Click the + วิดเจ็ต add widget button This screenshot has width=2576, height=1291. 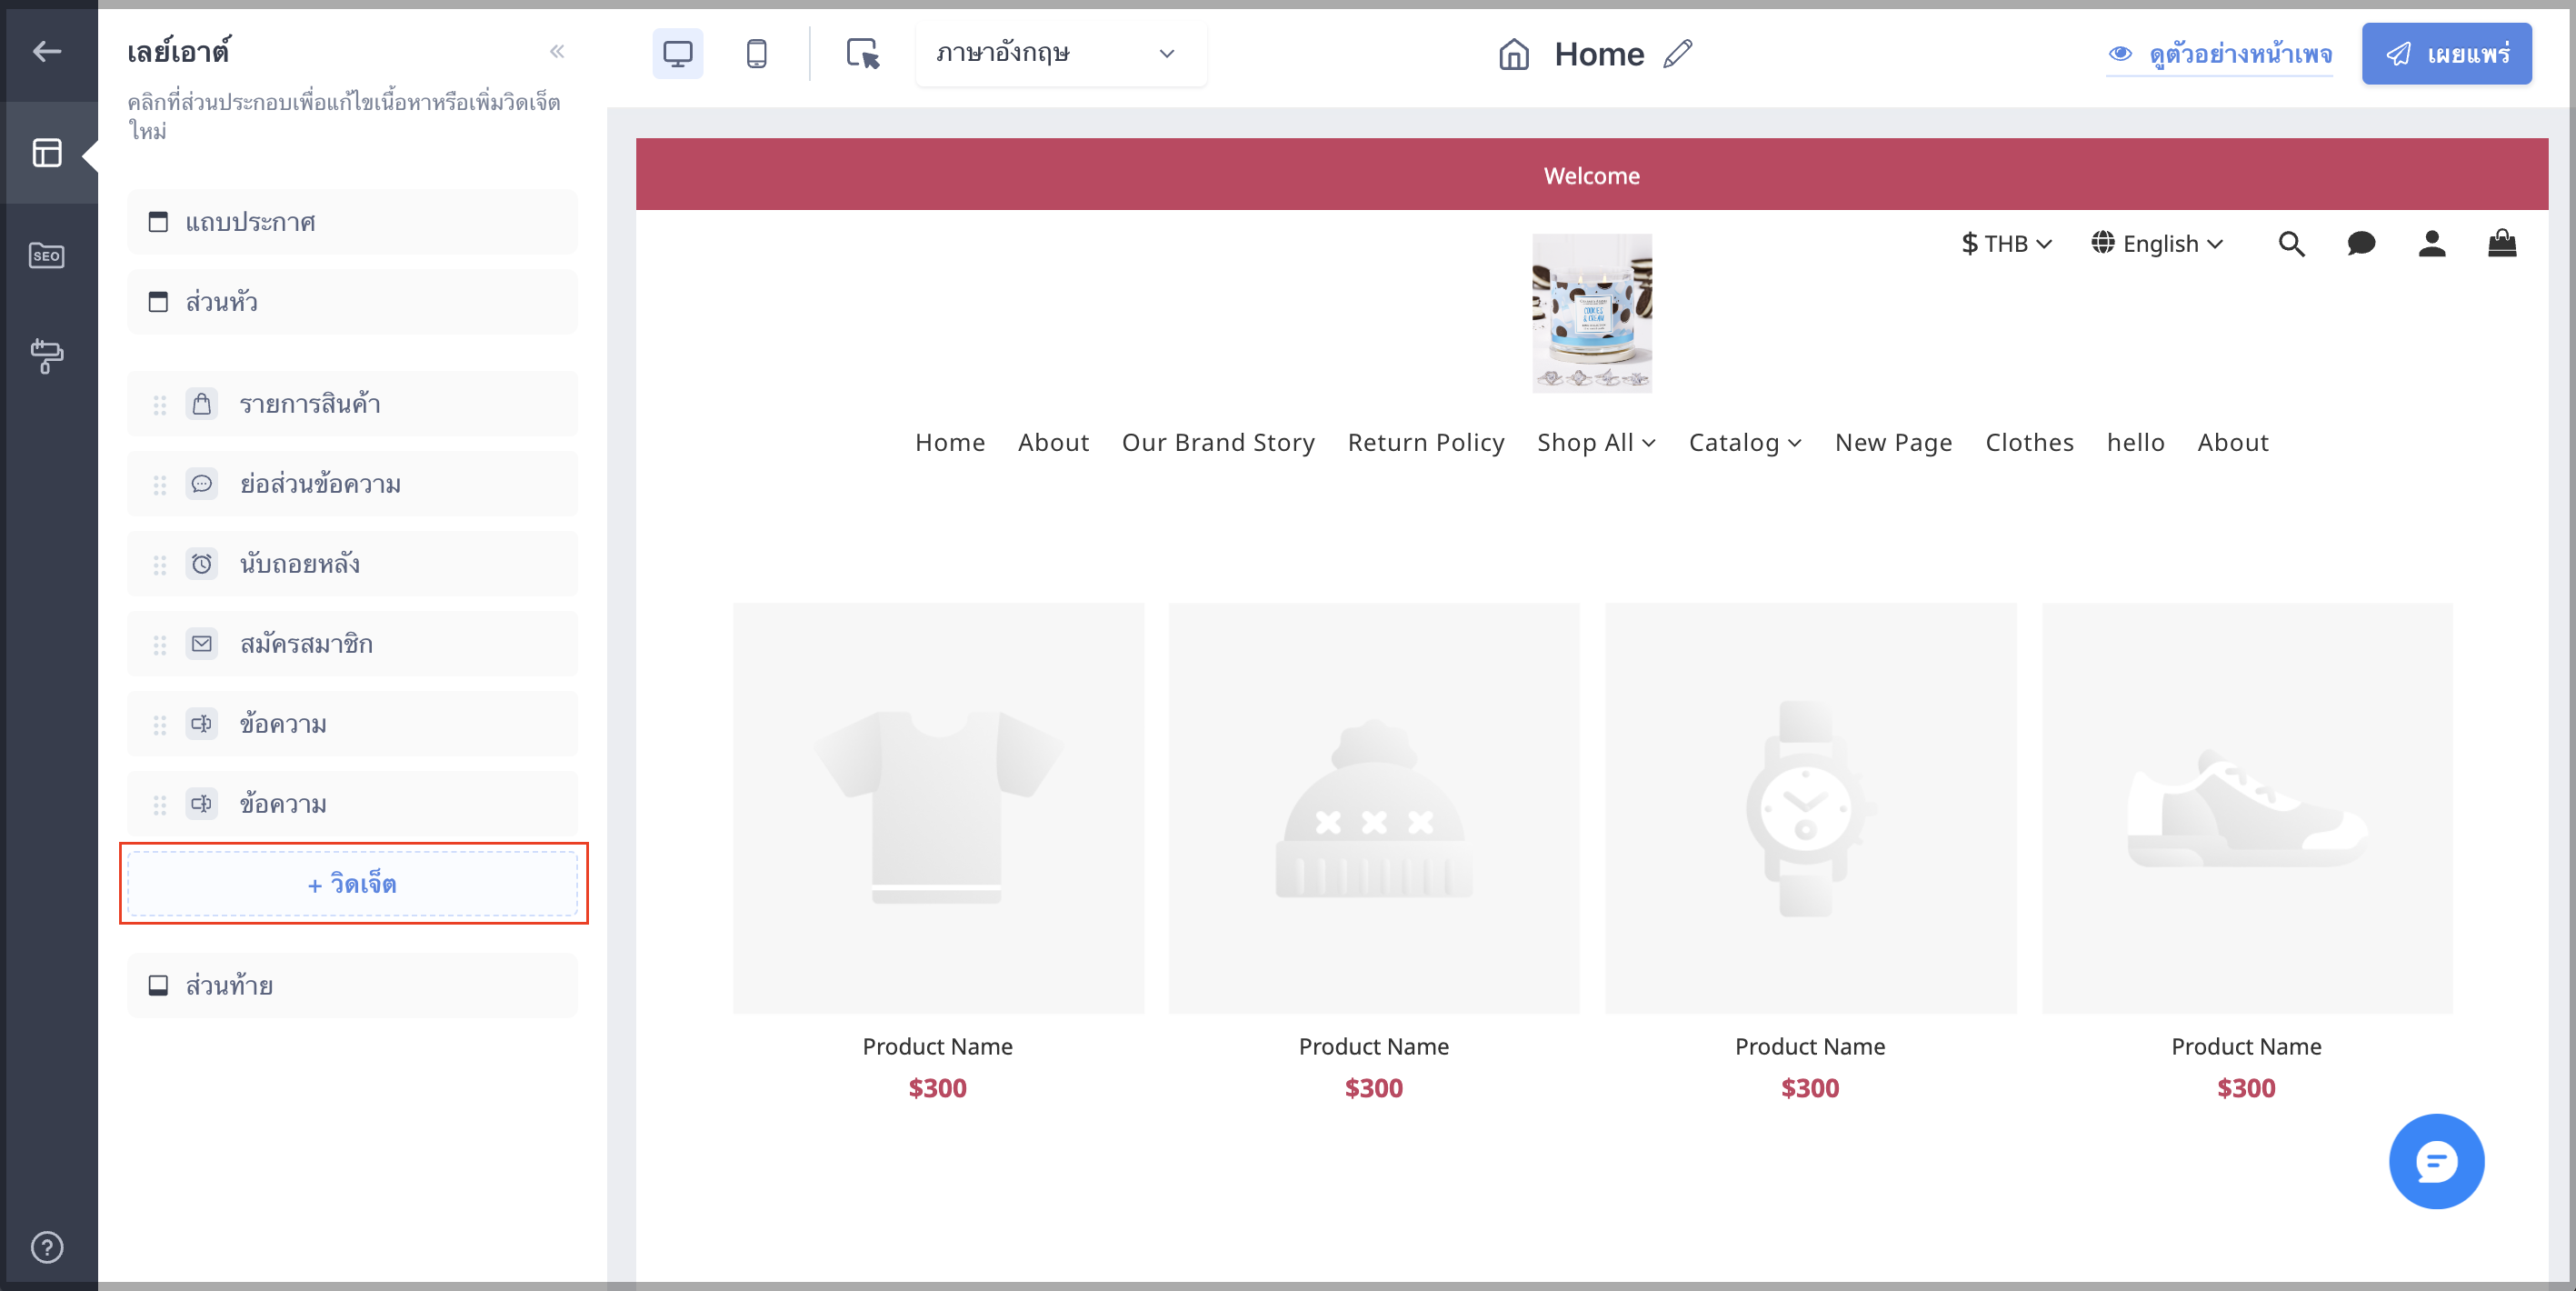[352, 884]
